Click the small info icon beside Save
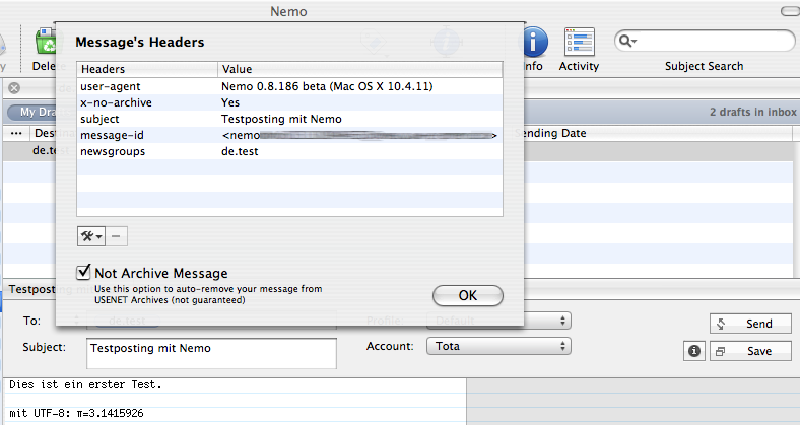The height and width of the screenshot is (425, 800). point(694,351)
